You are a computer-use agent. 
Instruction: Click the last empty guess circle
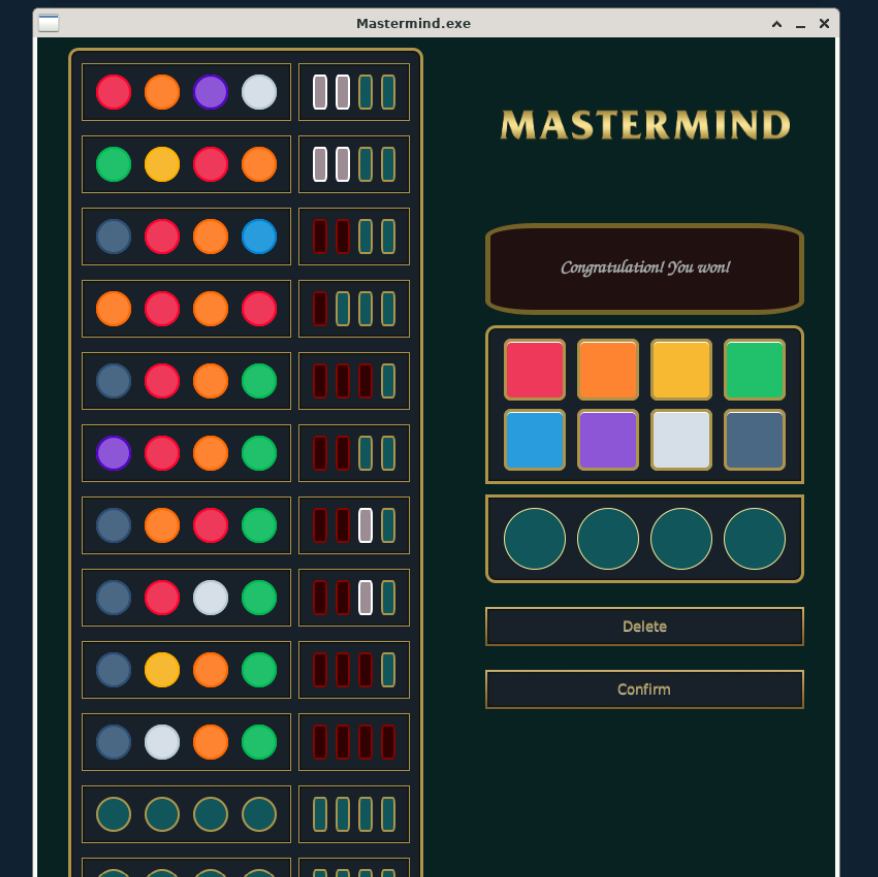(x=754, y=538)
